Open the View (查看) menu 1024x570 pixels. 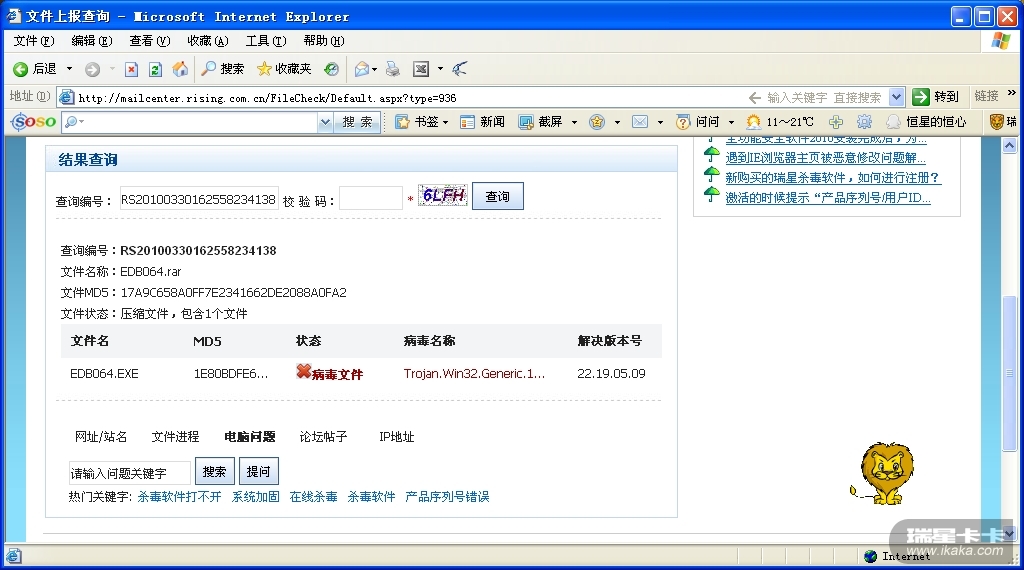point(150,41)
